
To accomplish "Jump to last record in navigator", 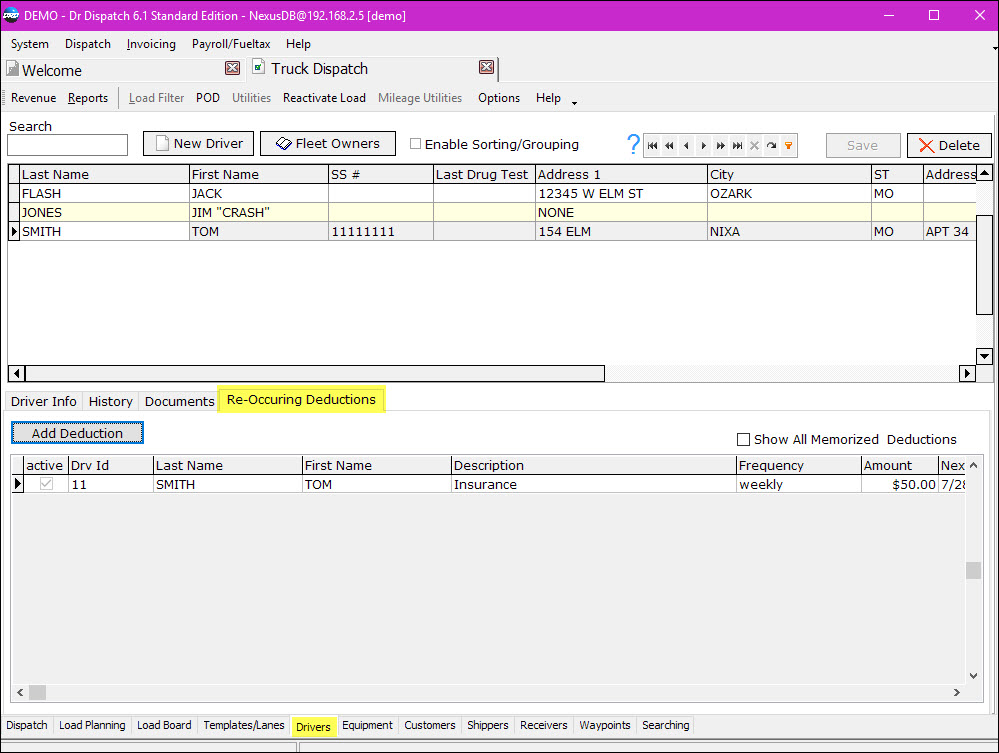I will [737, 146].
